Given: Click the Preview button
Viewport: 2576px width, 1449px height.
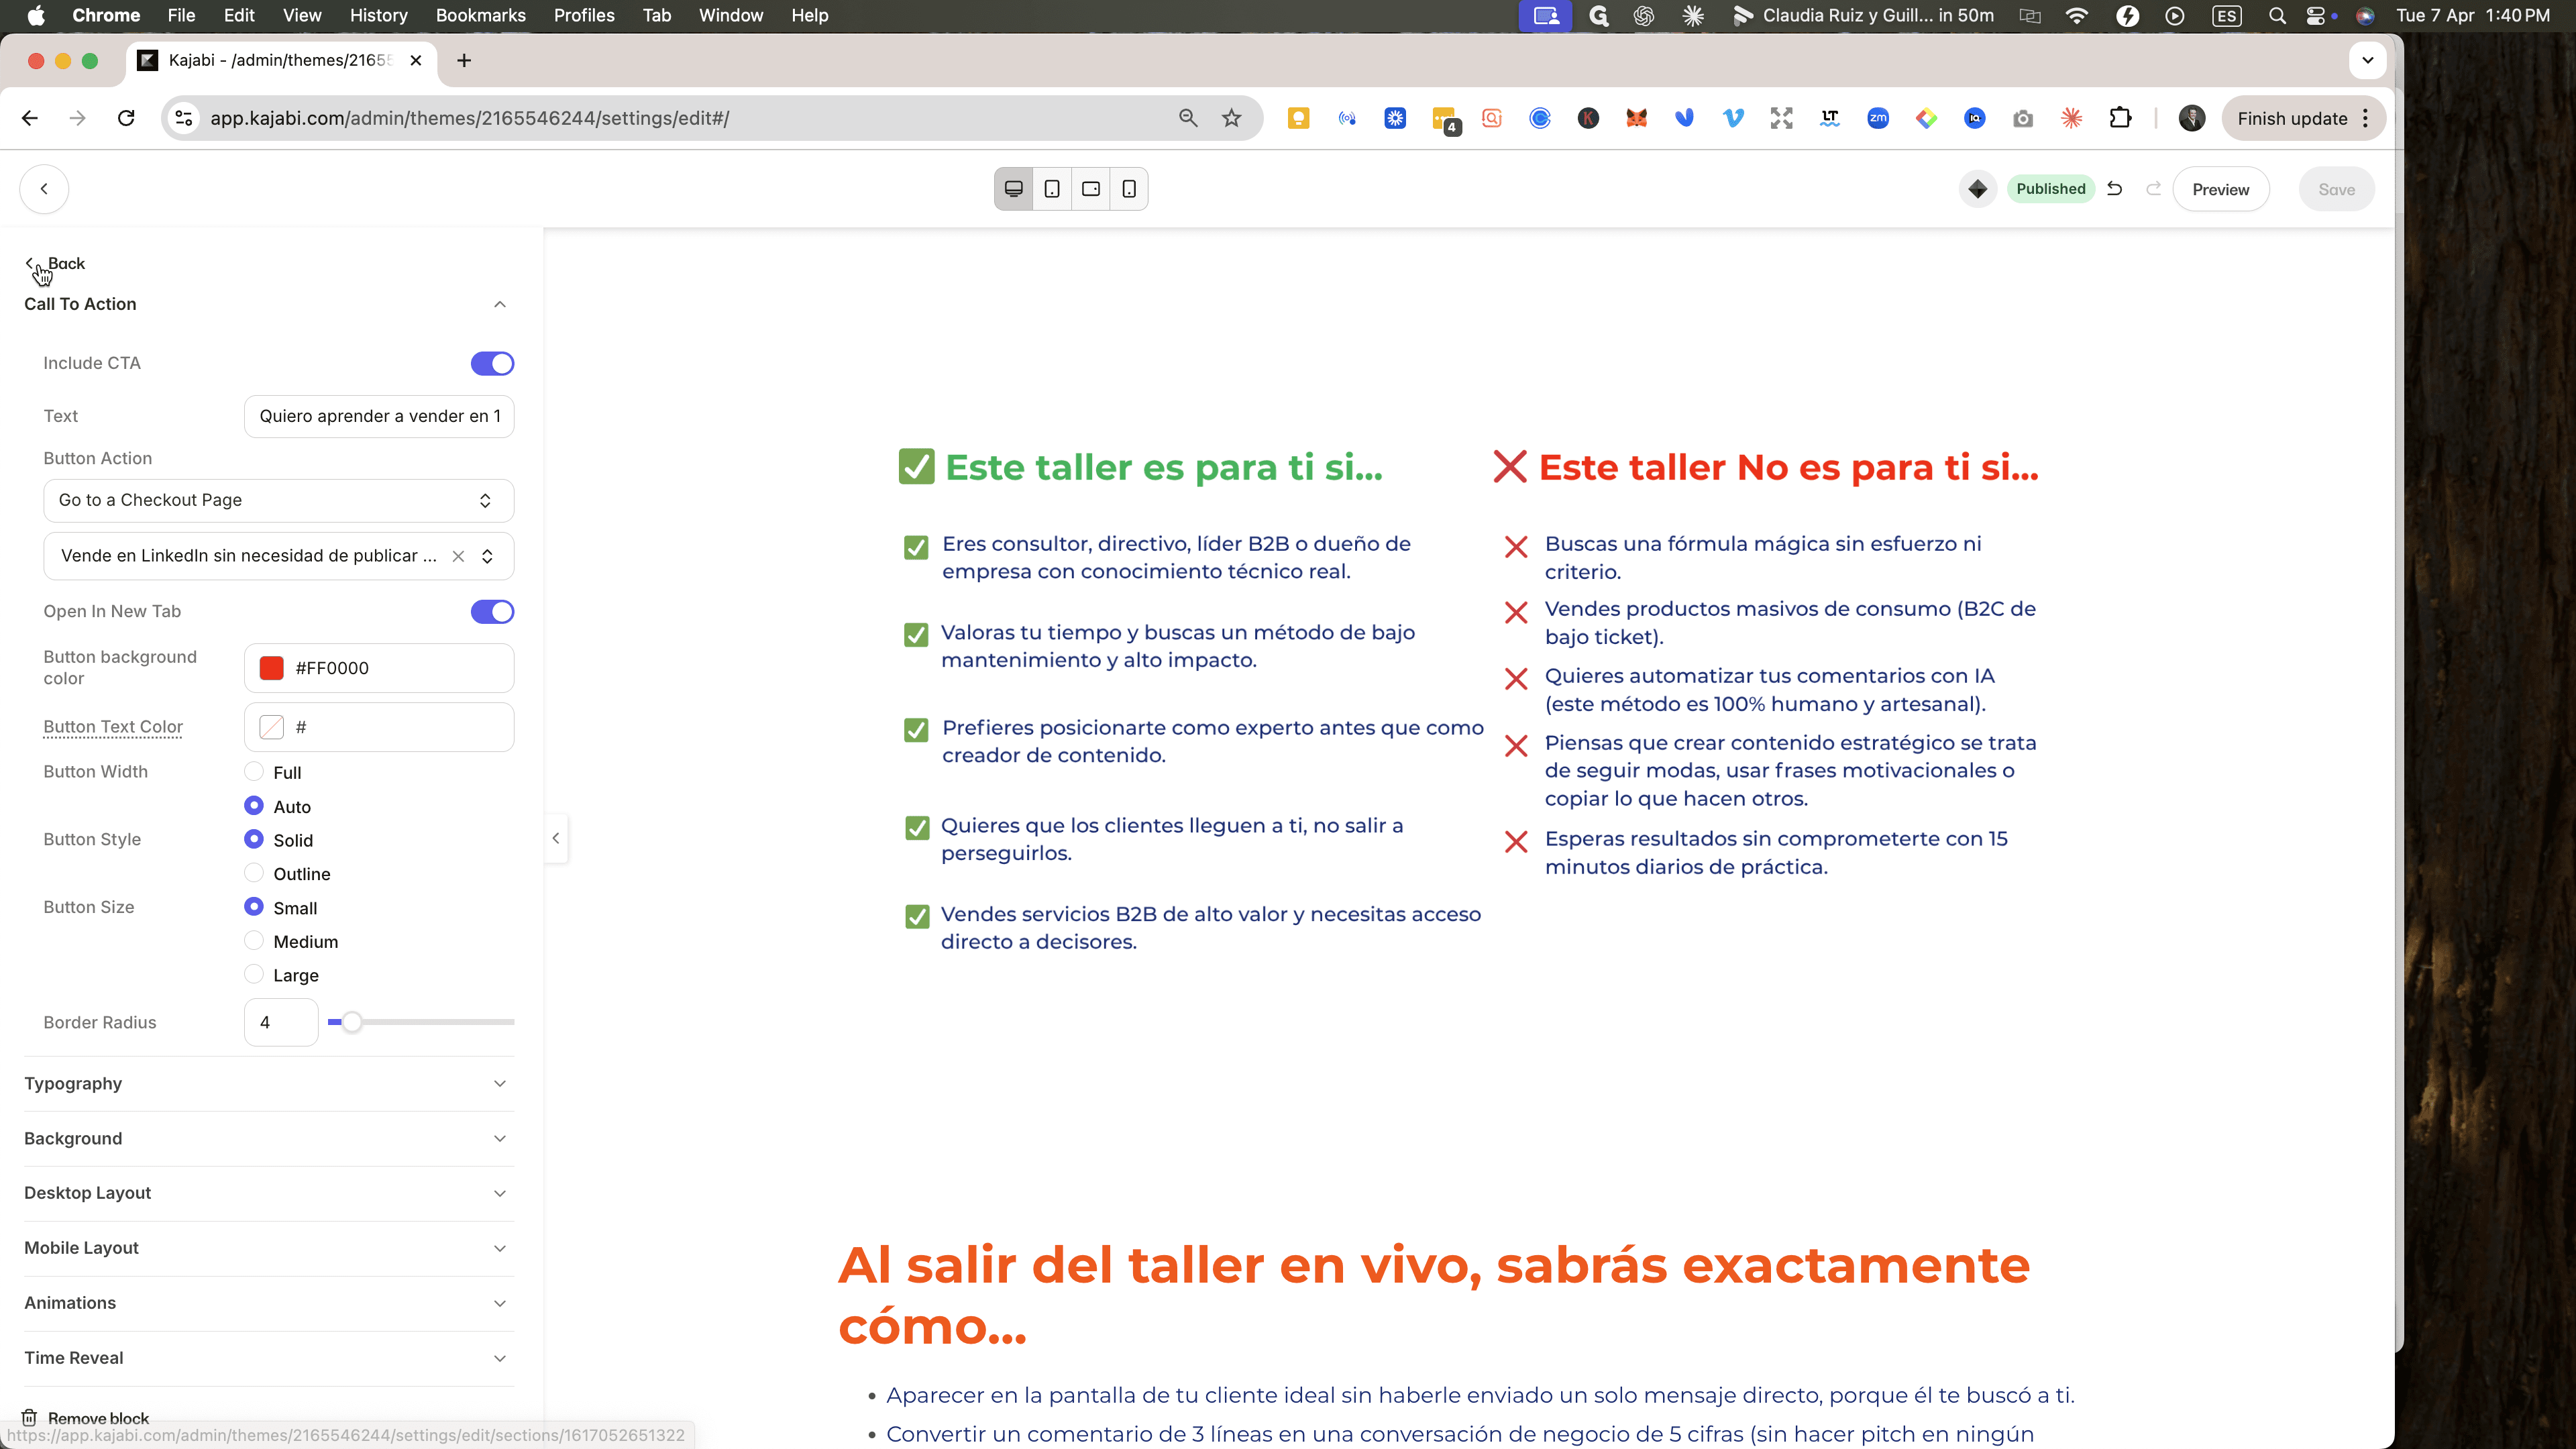Looking at the screenshot, I should pyautogui.click(x=2220, y=189).
